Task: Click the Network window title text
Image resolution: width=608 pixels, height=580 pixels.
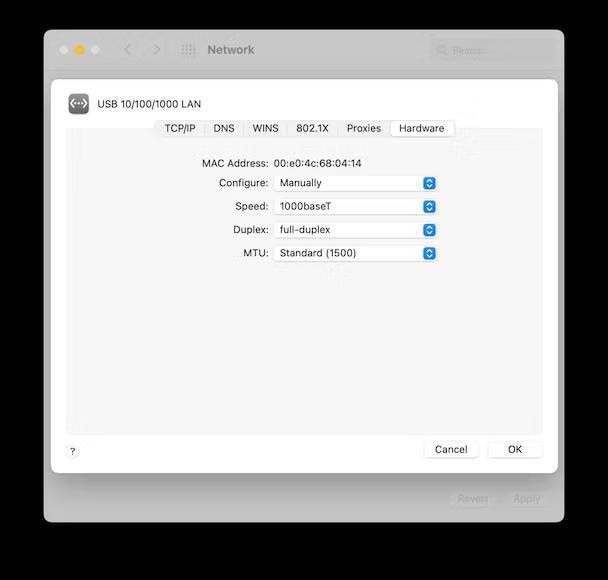Action: (231, 50)
